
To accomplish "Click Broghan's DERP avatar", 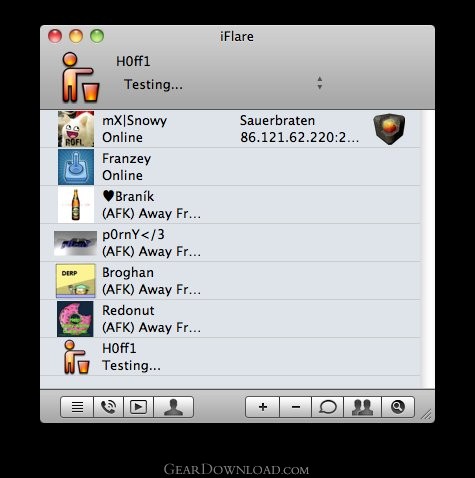I will 76,281.
